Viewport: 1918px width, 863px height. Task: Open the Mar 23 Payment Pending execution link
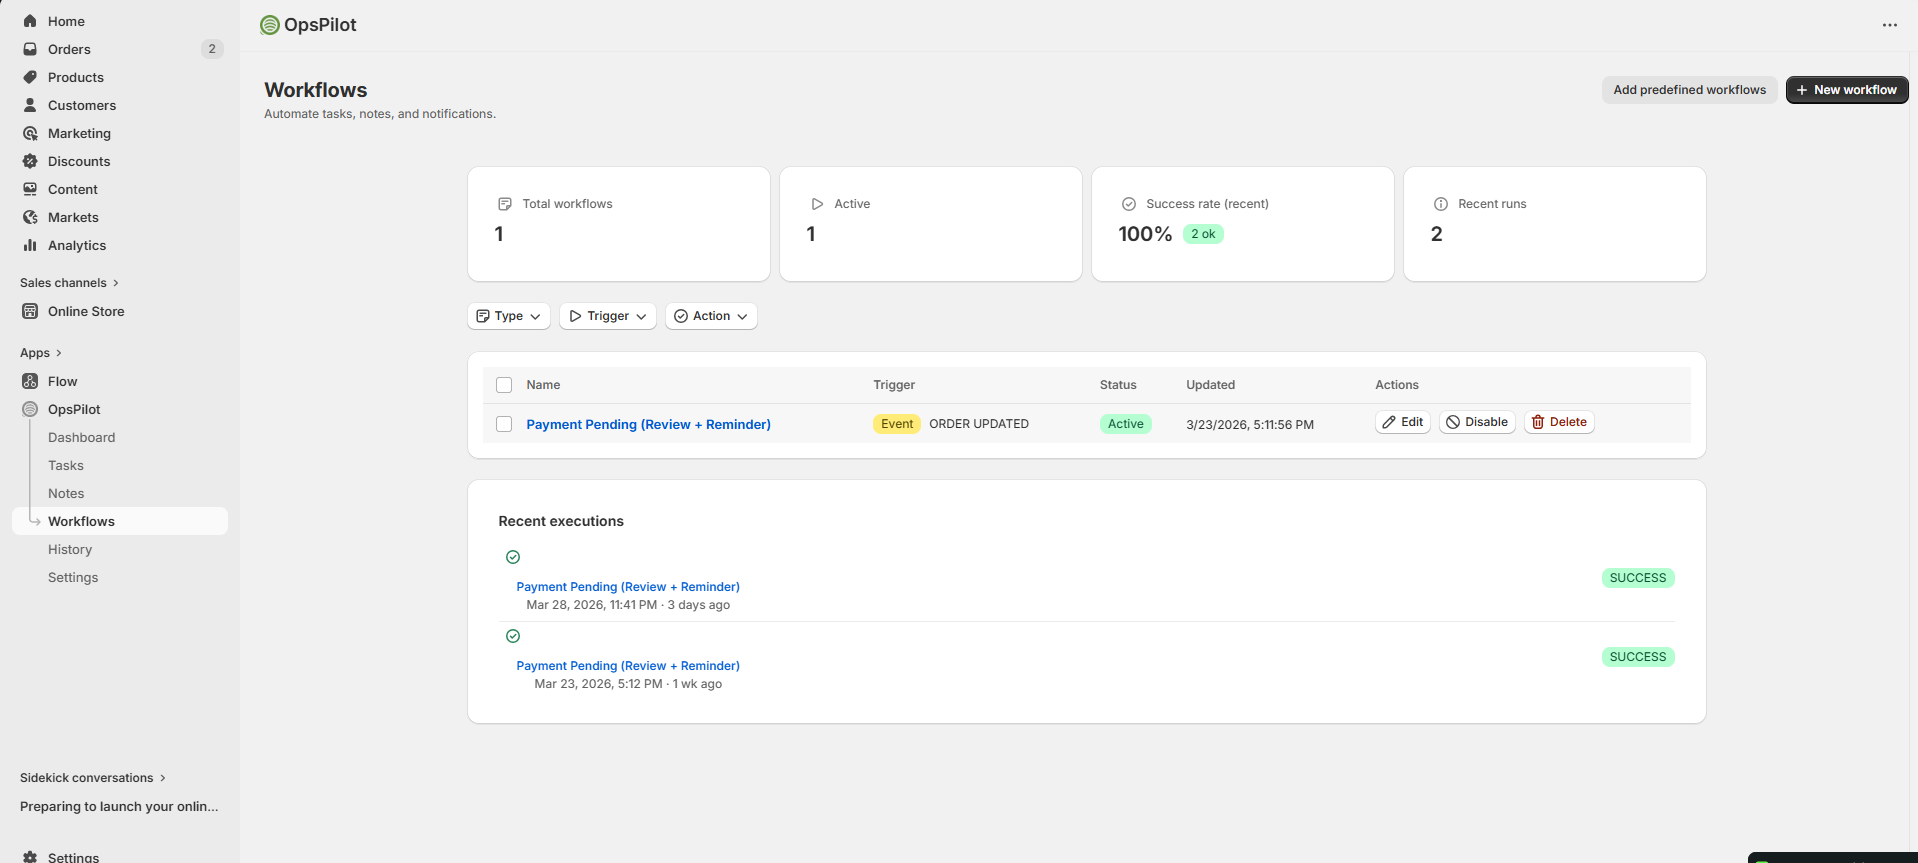point(628,666)
